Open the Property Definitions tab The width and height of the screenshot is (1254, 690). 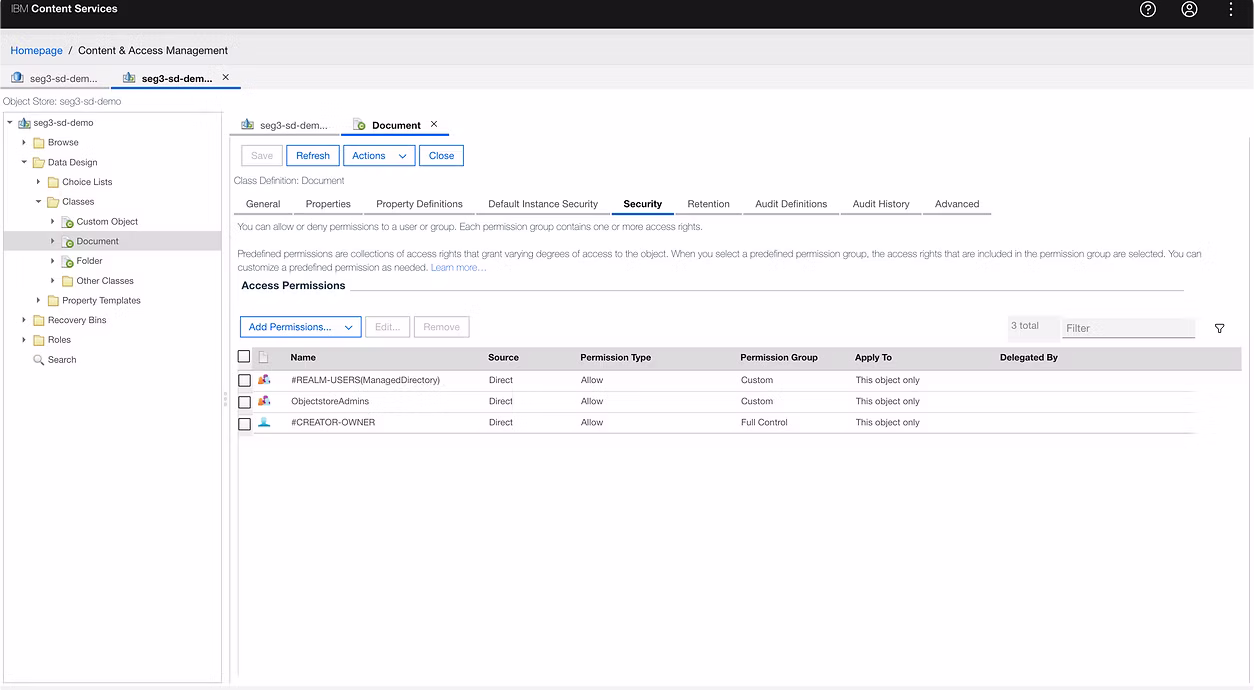[419, 204]
